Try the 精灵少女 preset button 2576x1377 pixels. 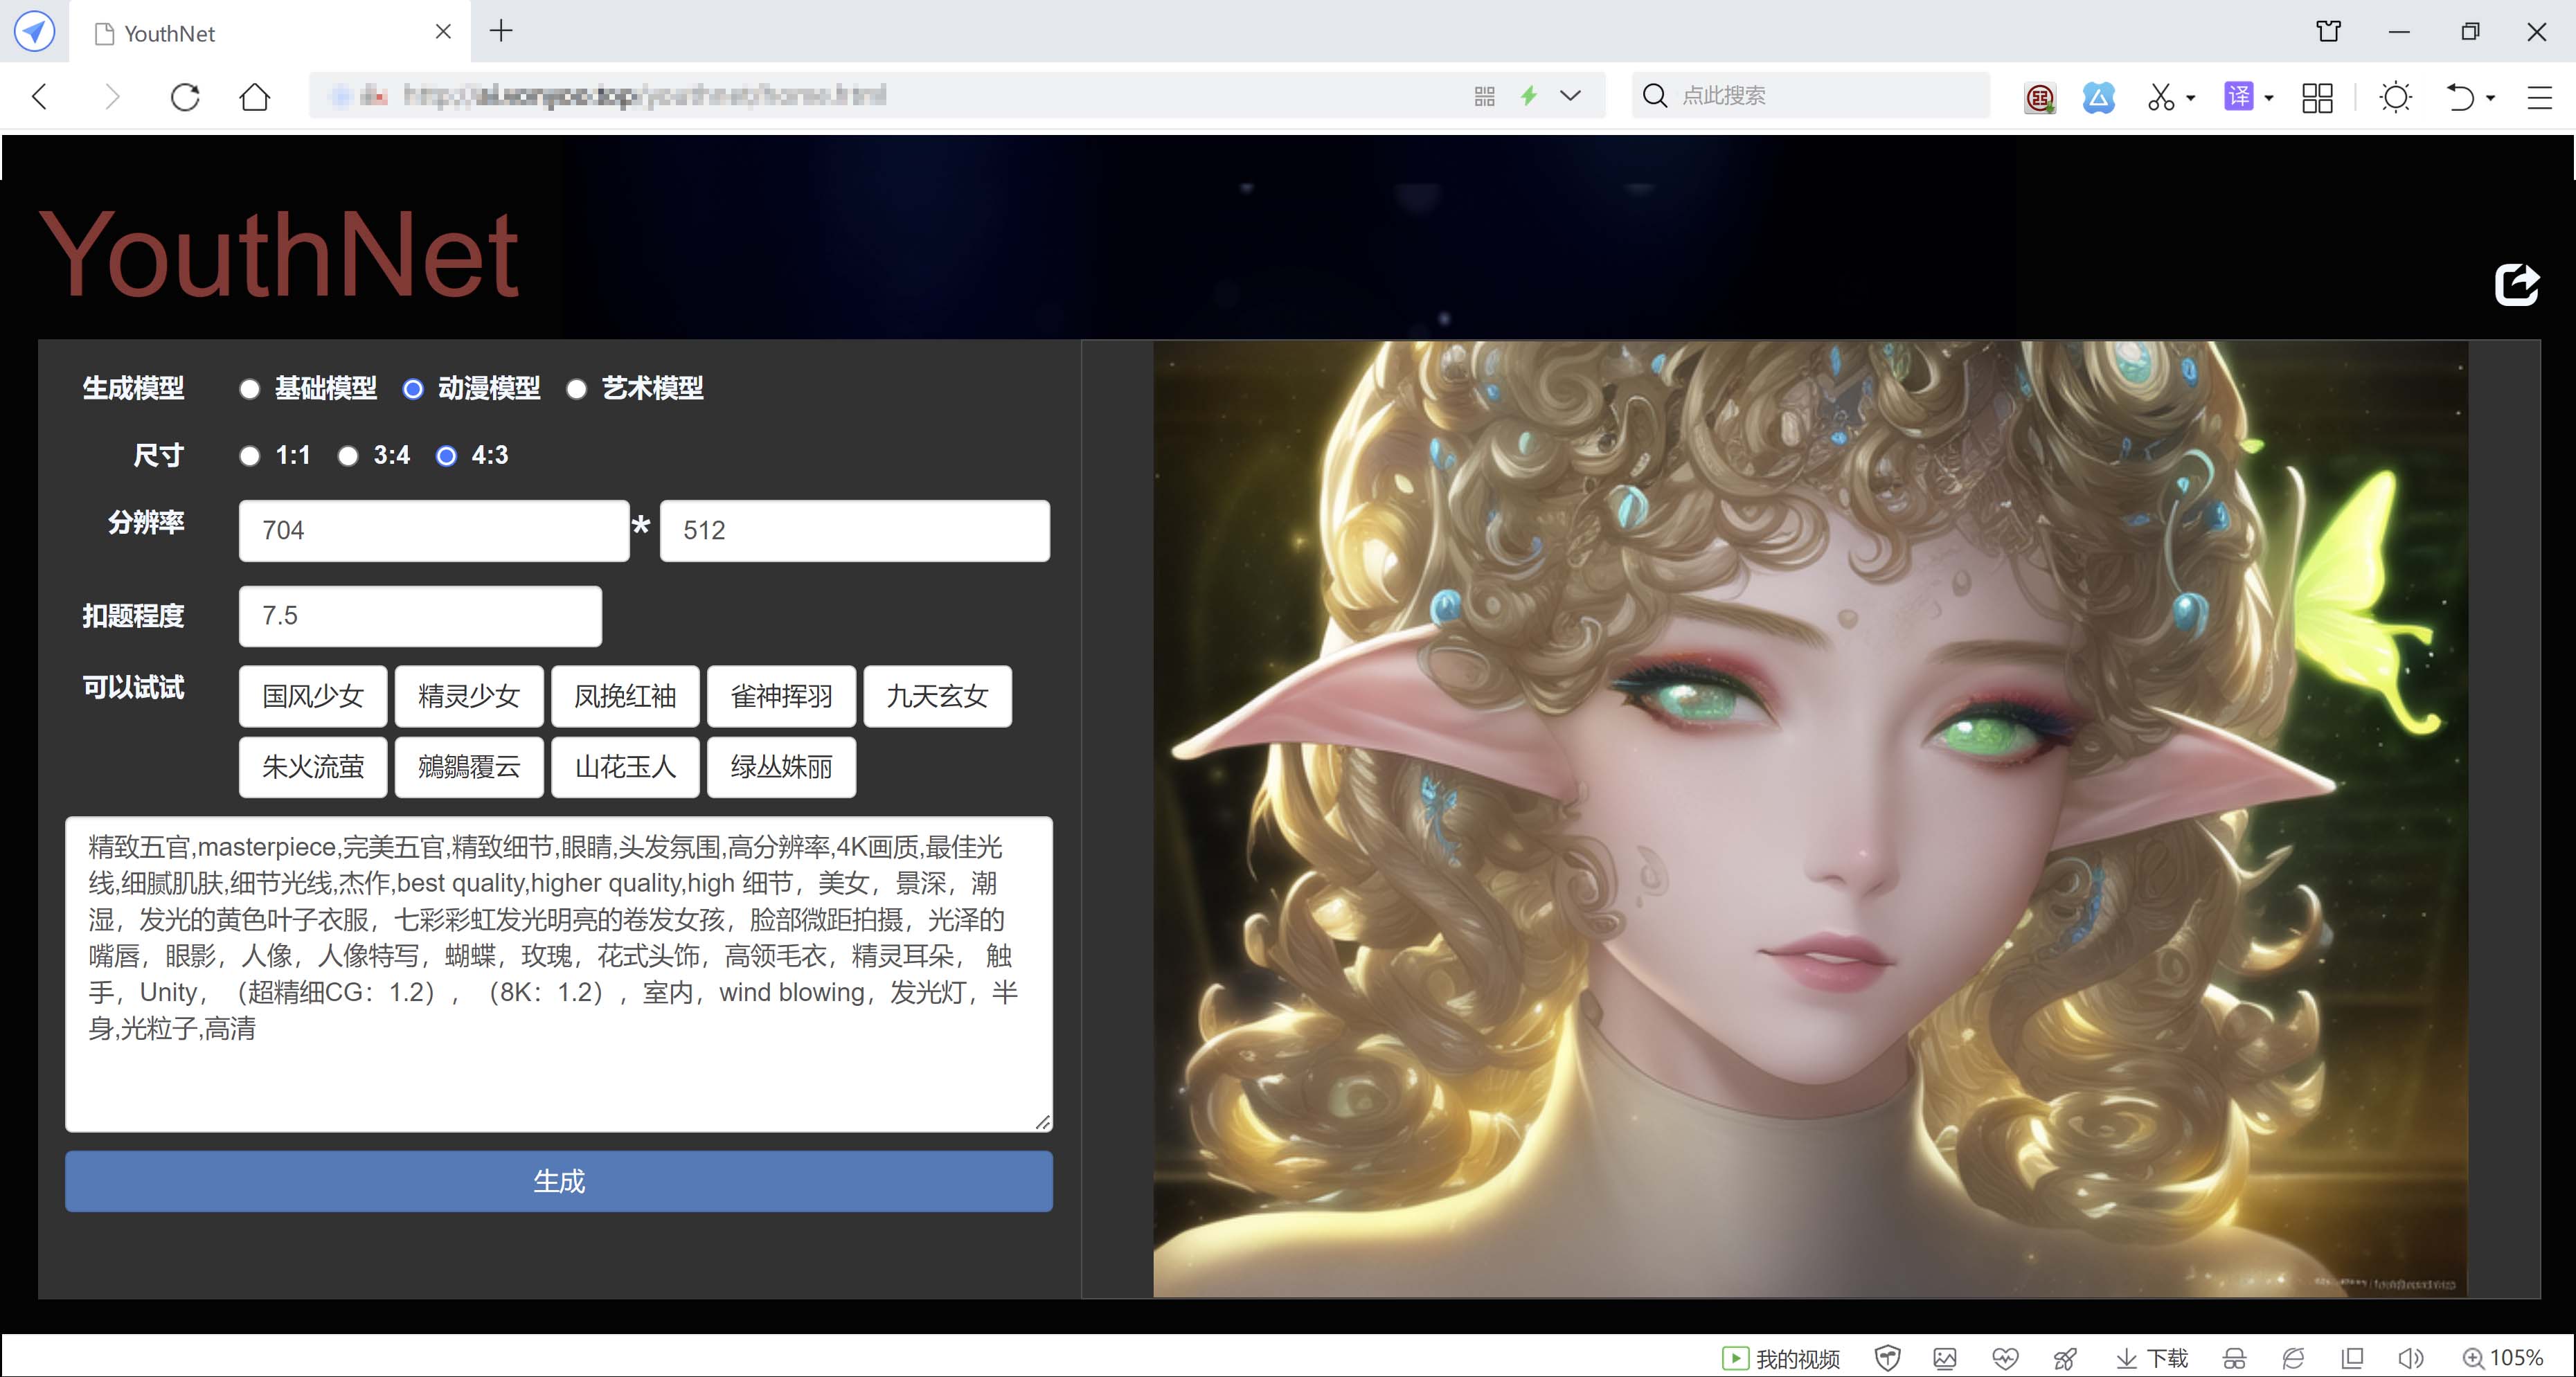469,696
